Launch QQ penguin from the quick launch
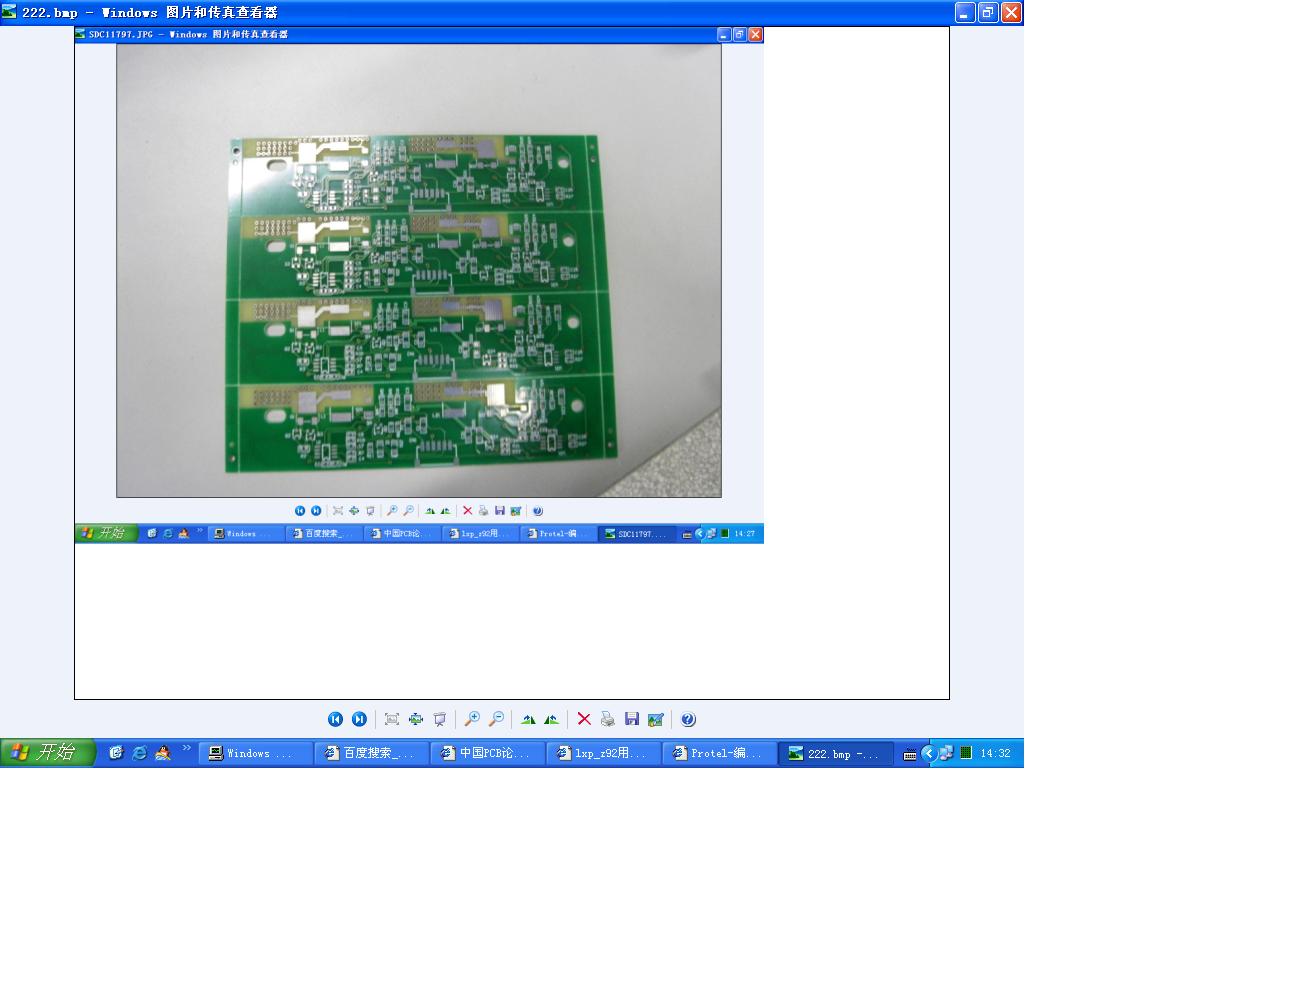 163,753
